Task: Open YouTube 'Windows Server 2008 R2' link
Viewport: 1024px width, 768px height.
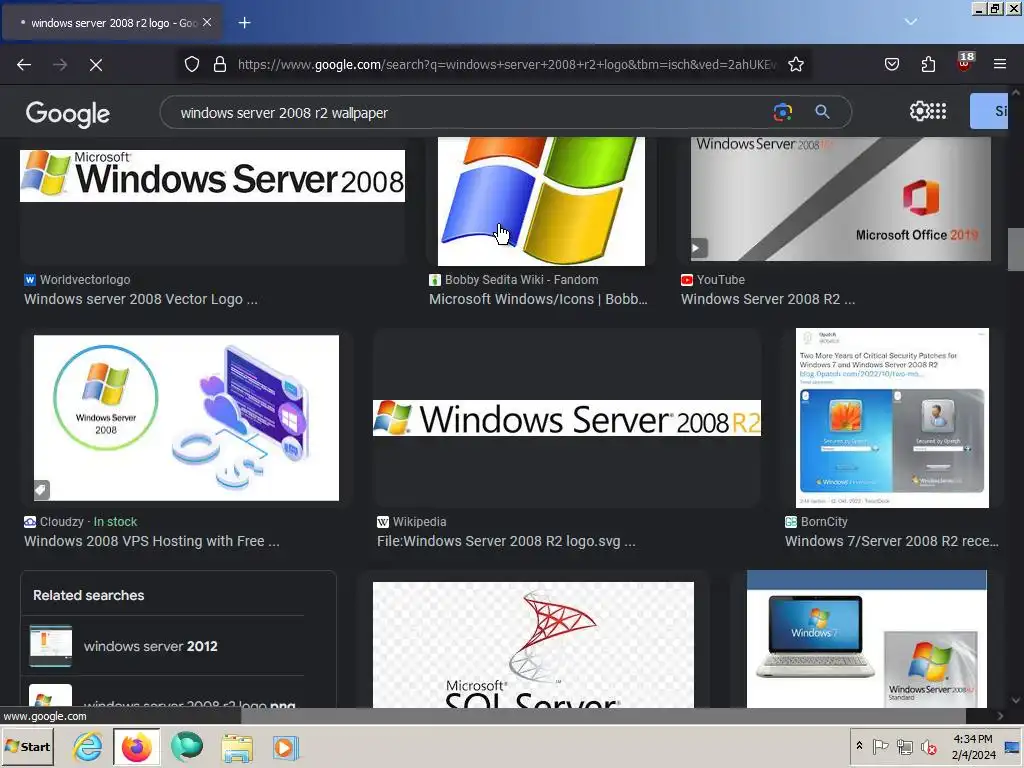Action: tap(768, 299)
